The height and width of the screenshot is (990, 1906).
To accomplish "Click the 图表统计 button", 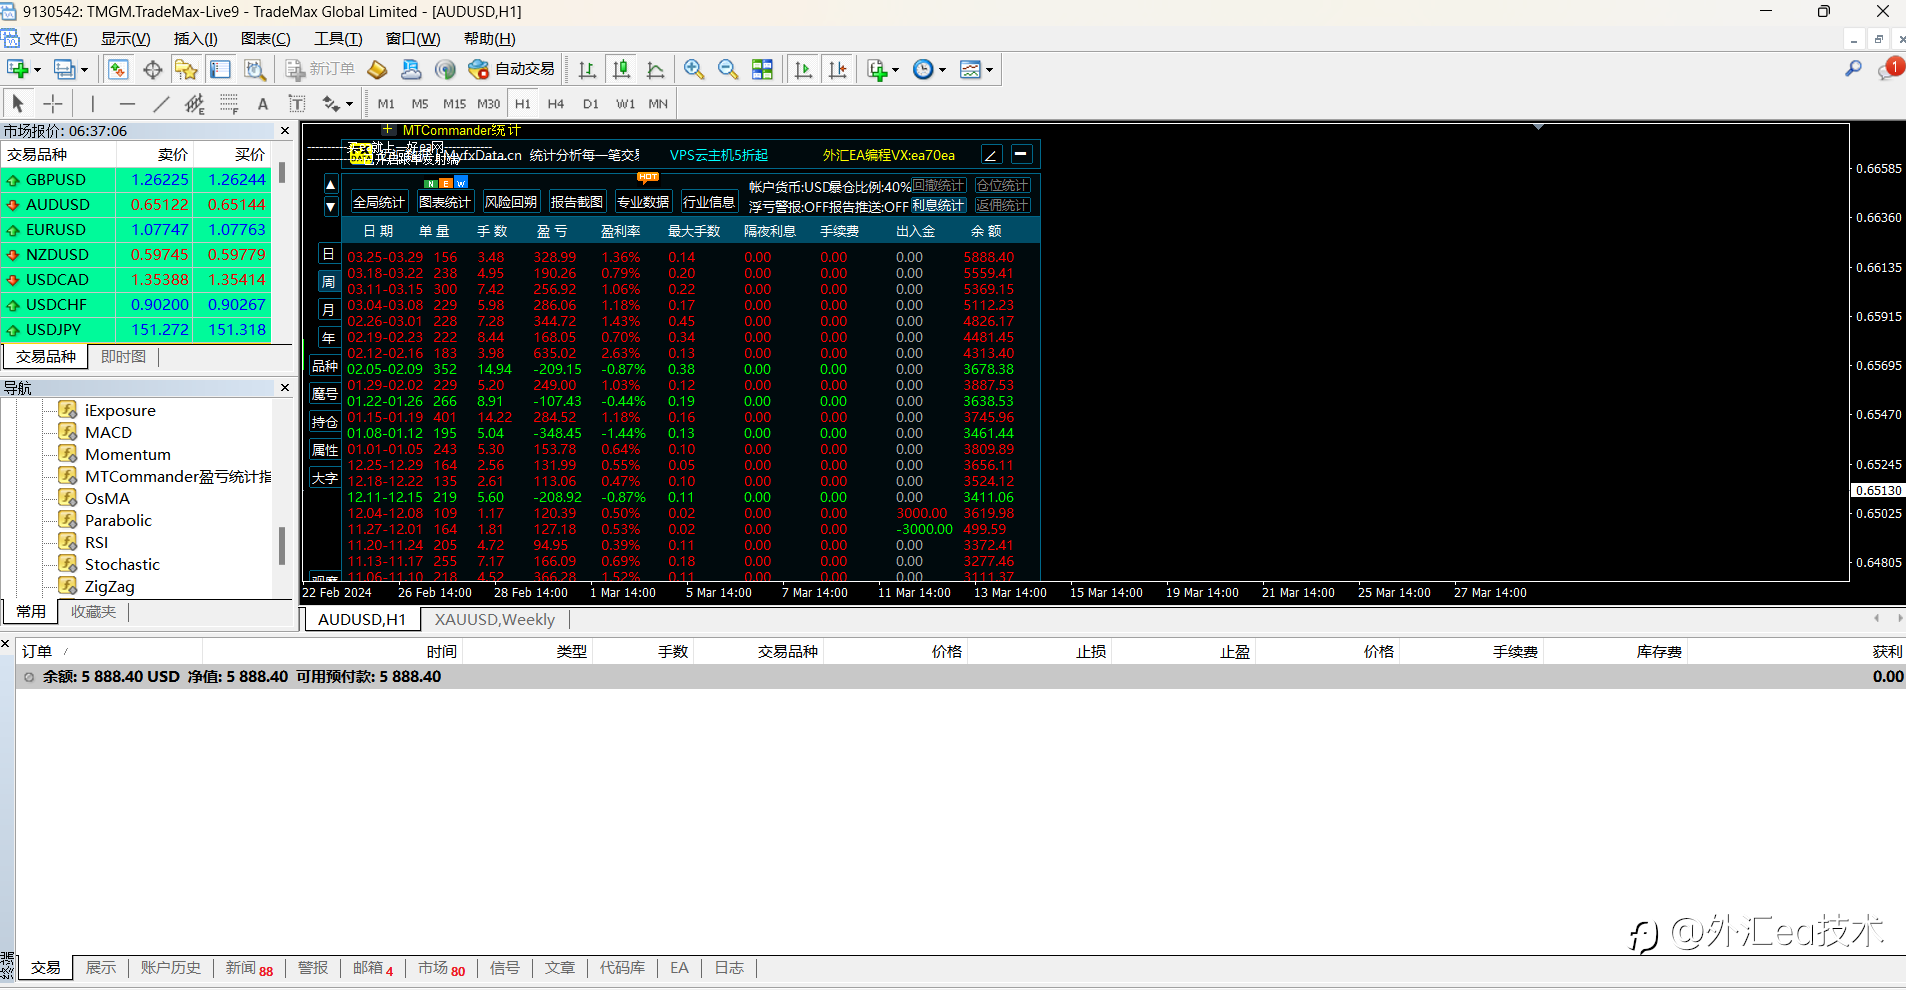I will click(x=445, y=202).
